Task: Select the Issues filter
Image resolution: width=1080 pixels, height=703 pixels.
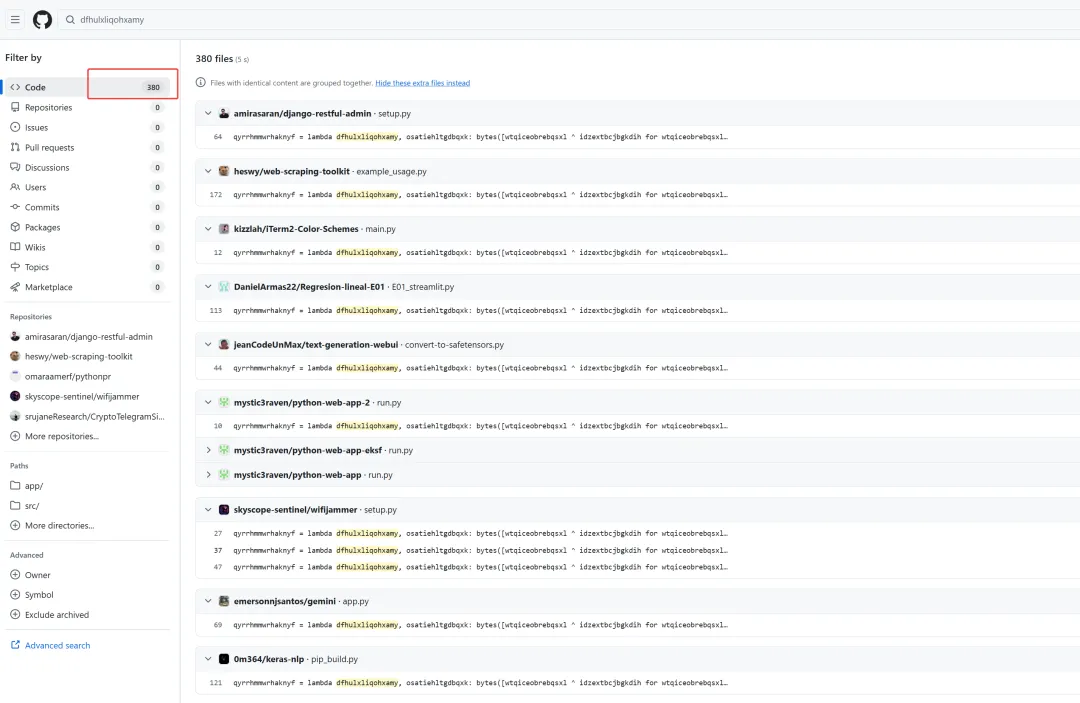Action: (86, 127)
